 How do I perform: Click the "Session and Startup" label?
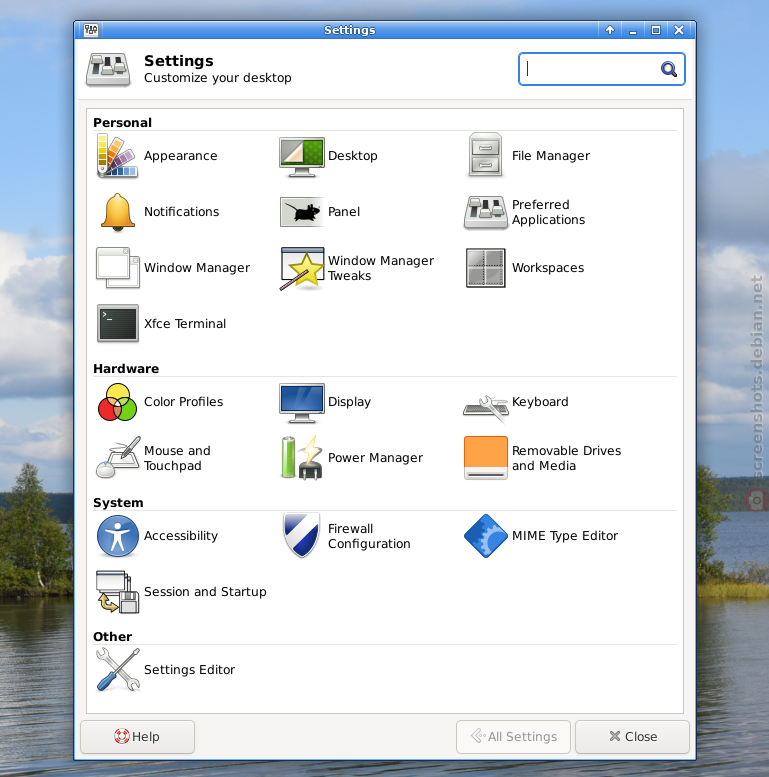coord(205,592)
